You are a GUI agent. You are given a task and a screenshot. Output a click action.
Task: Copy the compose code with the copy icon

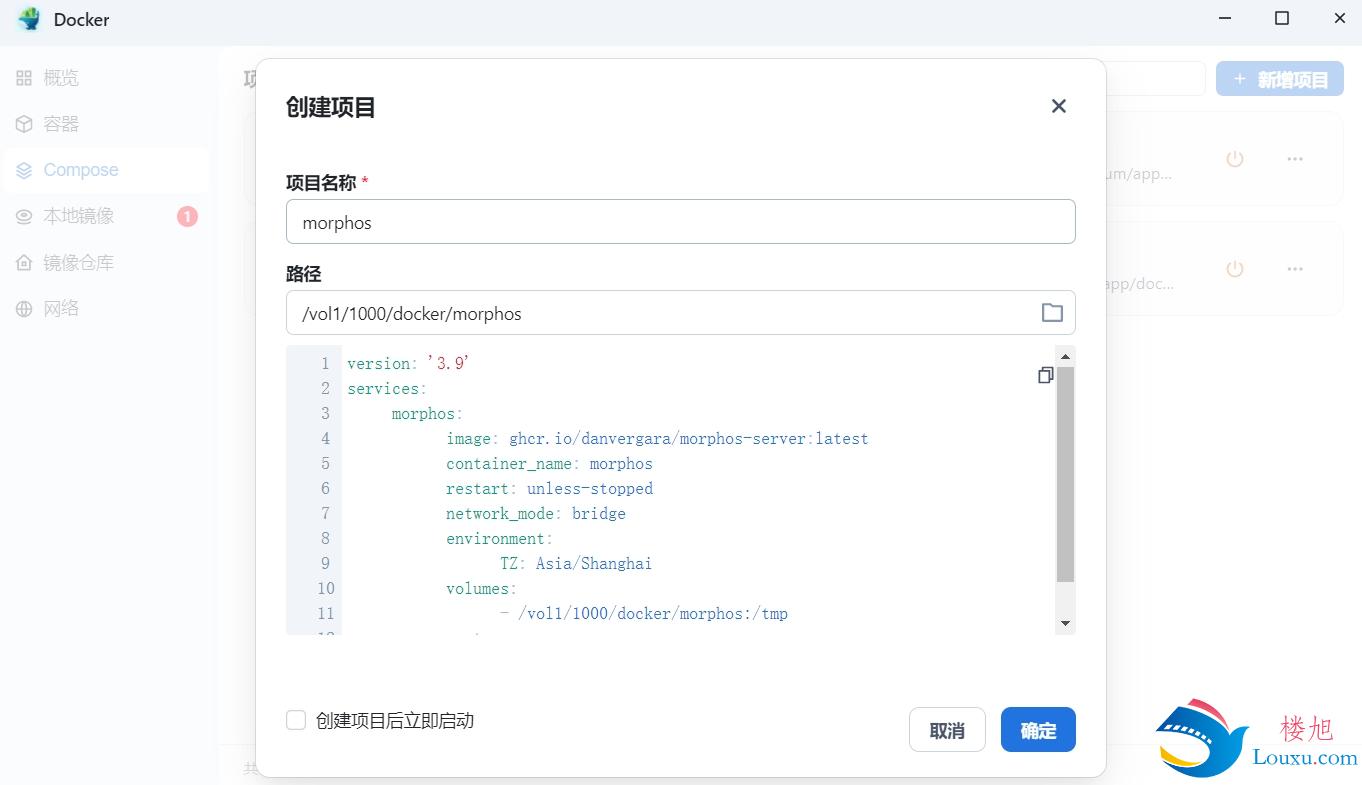click(x=1045, y=375)
